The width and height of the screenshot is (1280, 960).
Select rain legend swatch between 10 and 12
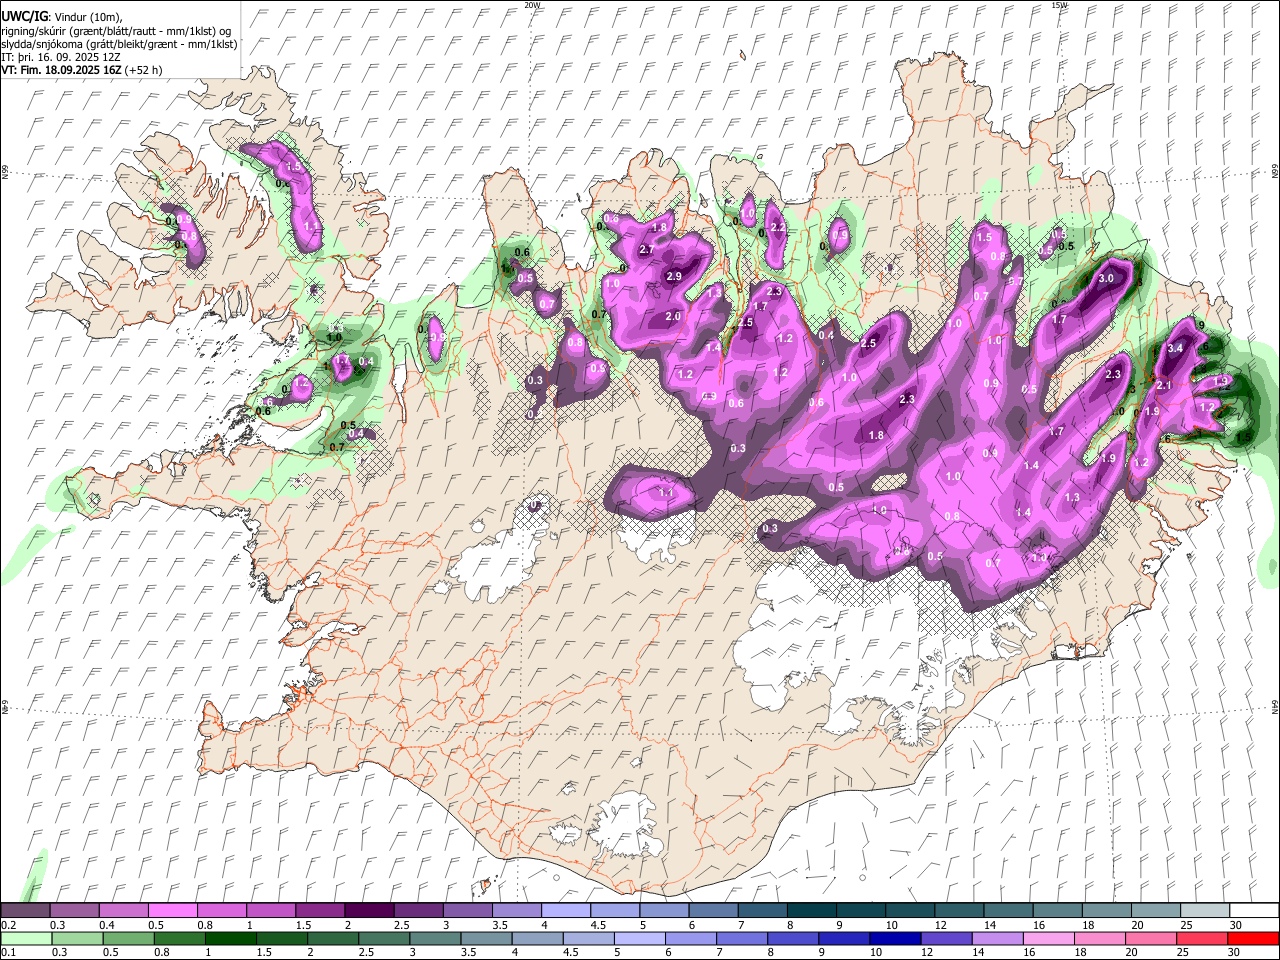click(895, 938)
